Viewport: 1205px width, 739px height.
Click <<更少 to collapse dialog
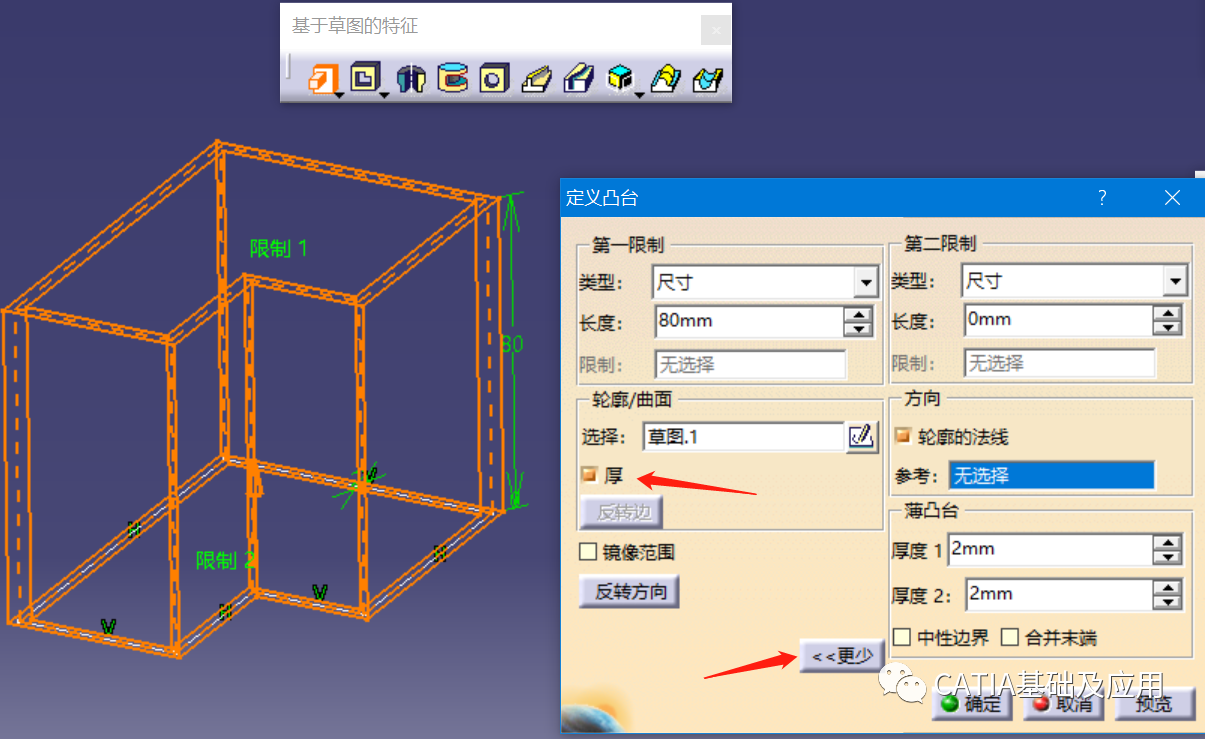843,656
